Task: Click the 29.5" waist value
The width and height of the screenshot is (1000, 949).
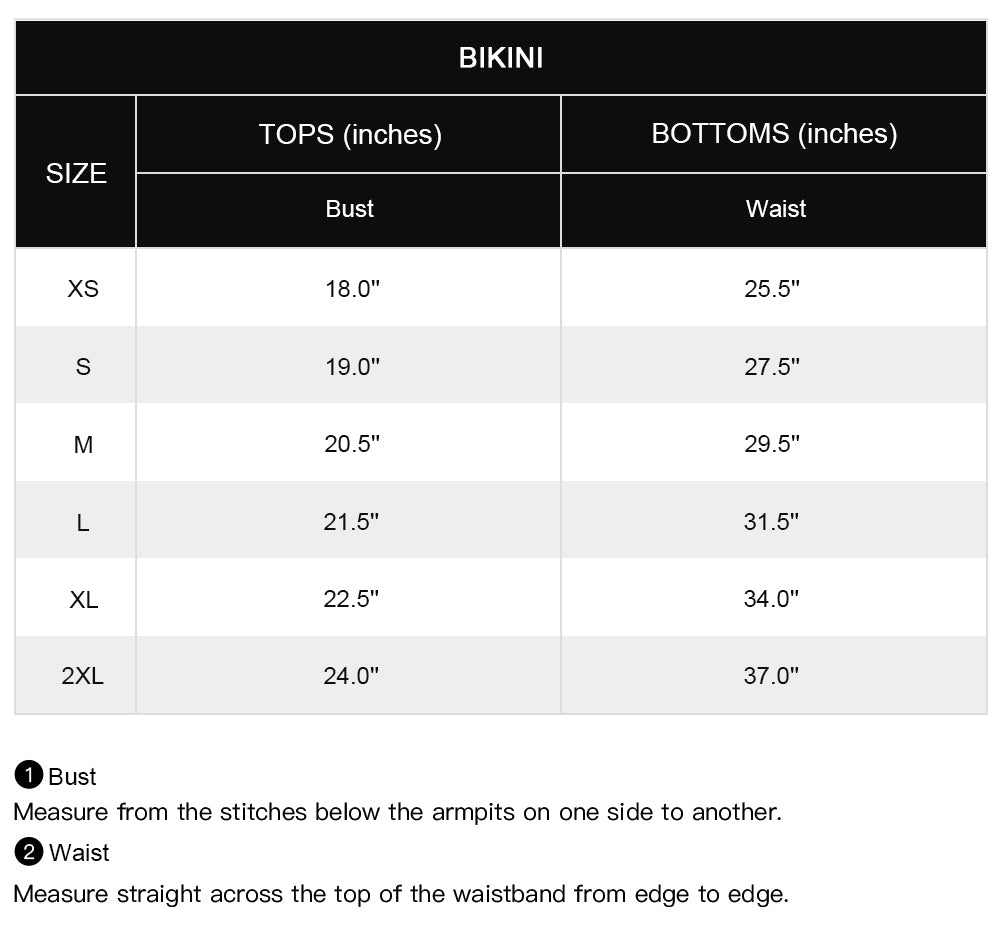Action: coord(772,444)
